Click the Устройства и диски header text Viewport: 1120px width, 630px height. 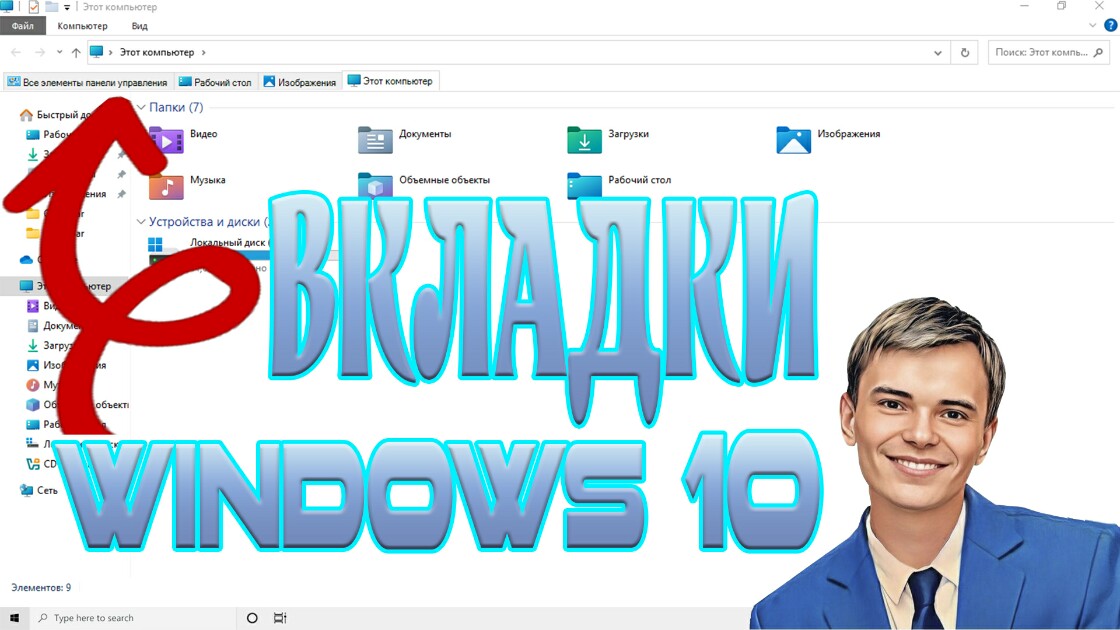pos(209,222)
